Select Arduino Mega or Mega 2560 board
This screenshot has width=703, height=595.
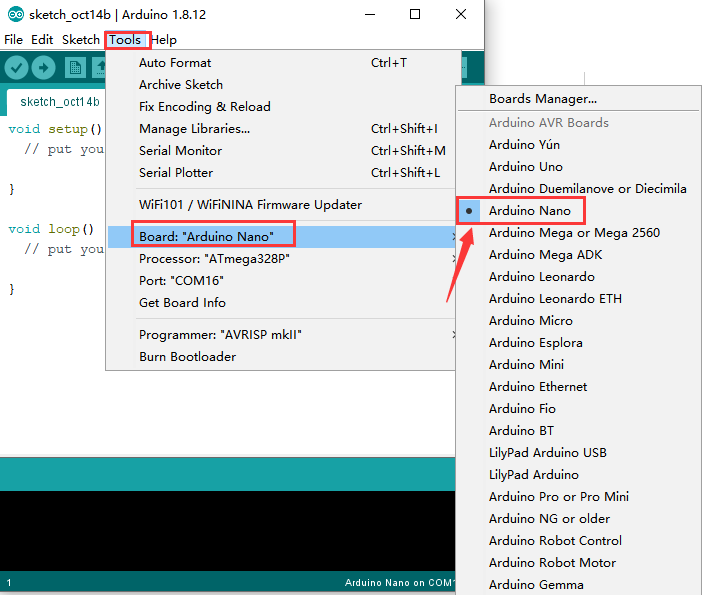point(574,233)
